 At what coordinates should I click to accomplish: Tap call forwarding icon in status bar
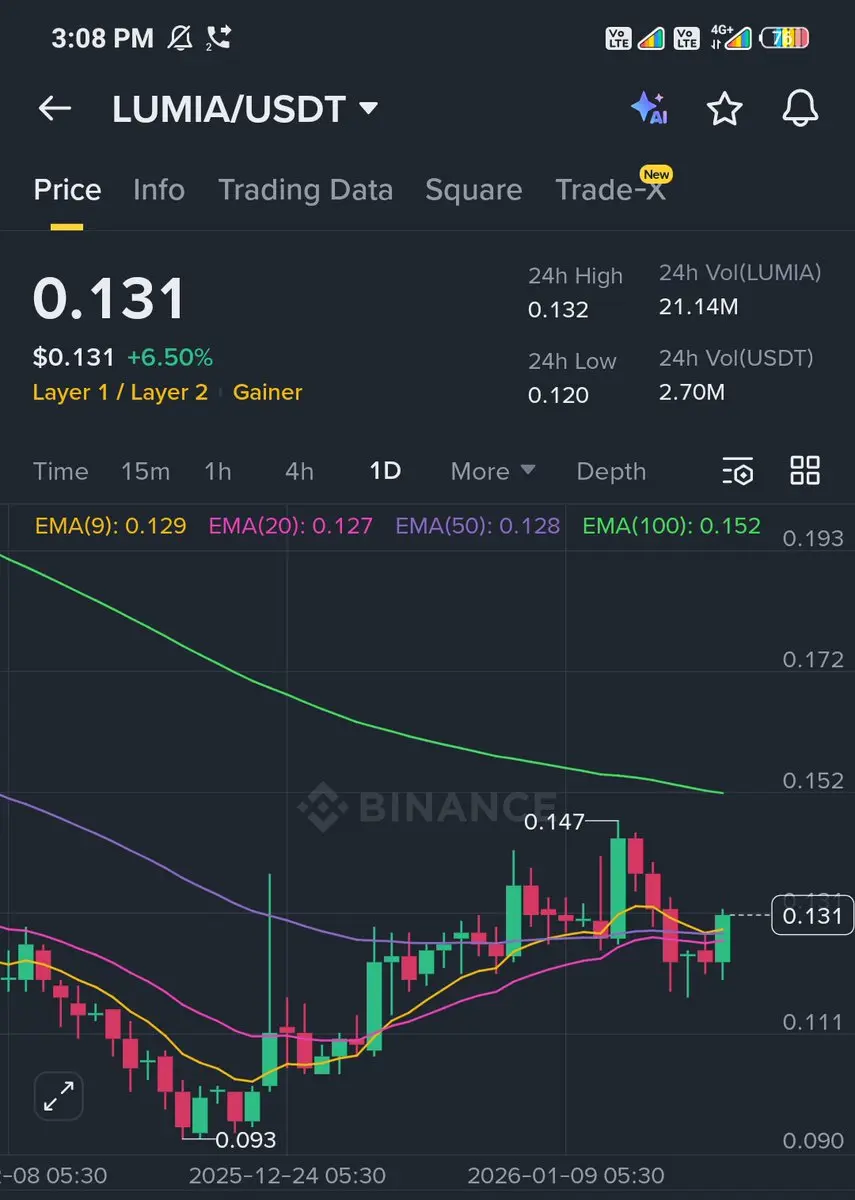click(218, 39)
